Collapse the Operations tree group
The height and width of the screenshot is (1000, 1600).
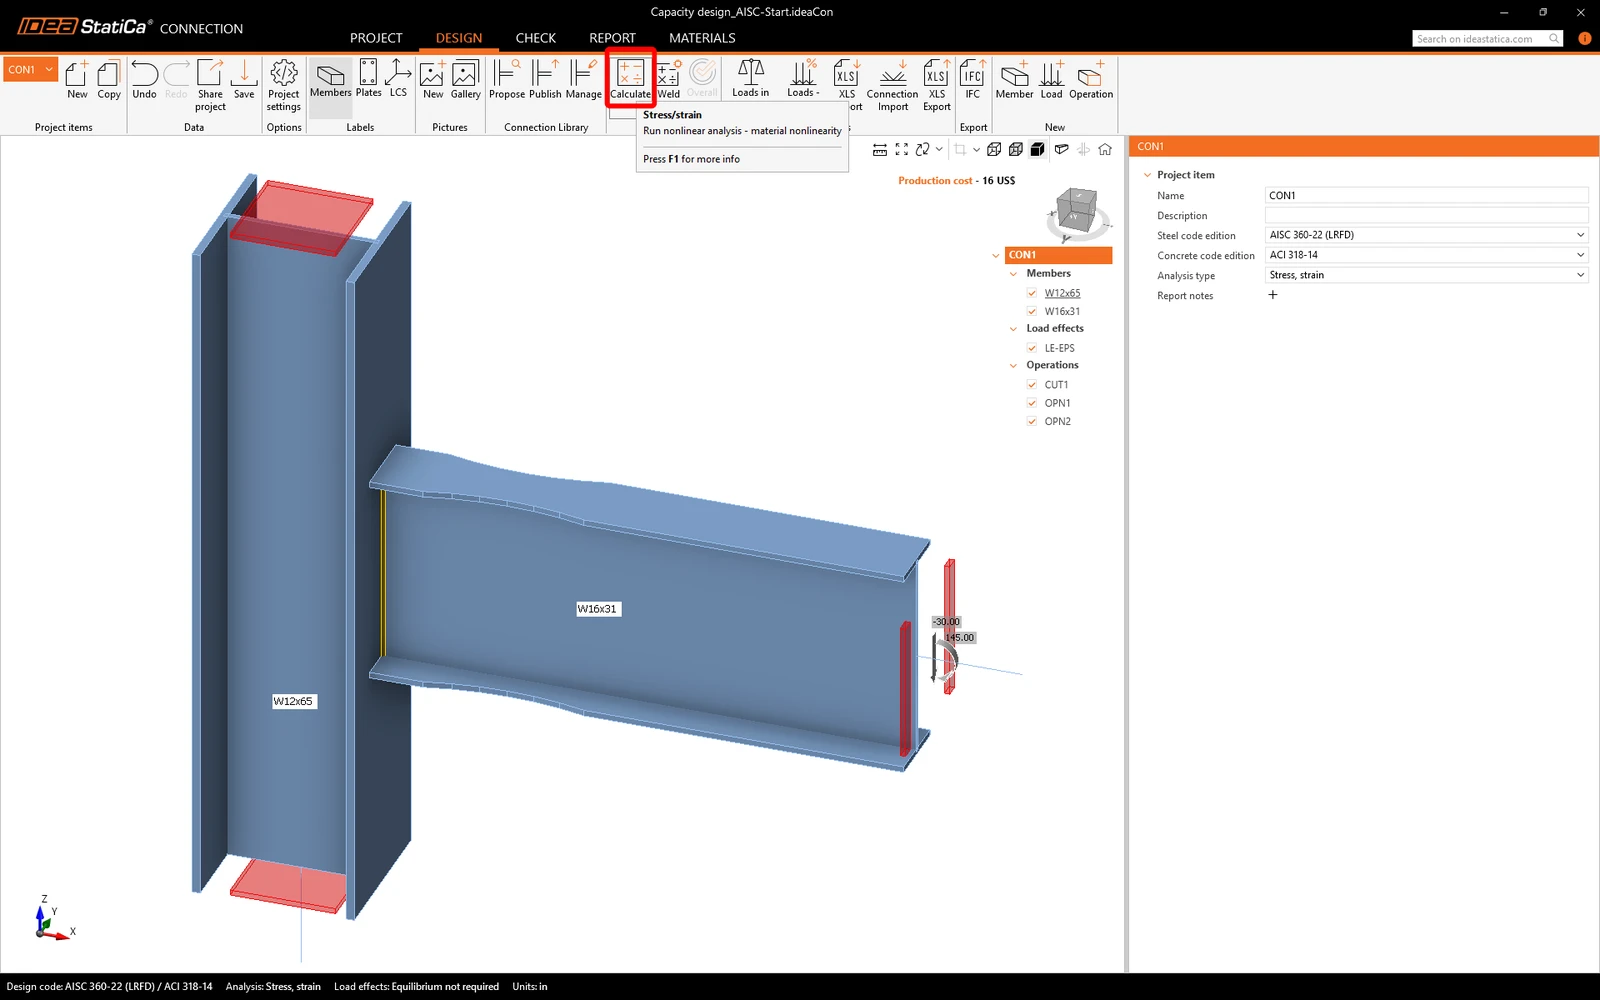coord(1014,366)
